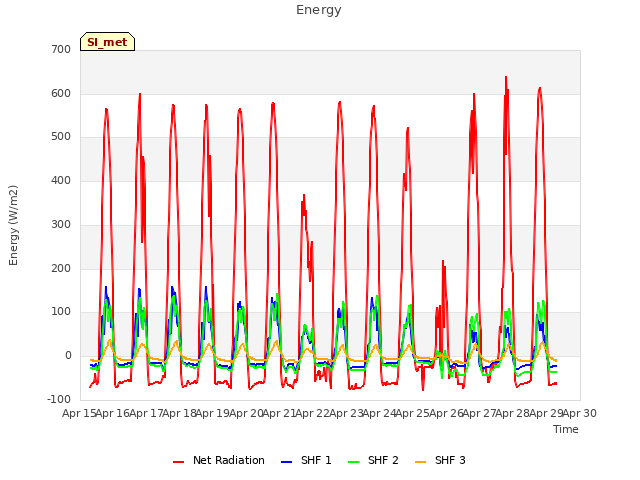This screenshot has width=640, height=480.
Task: Click the Apr 30 x-axis tick label
Action: tap(580, 413)
